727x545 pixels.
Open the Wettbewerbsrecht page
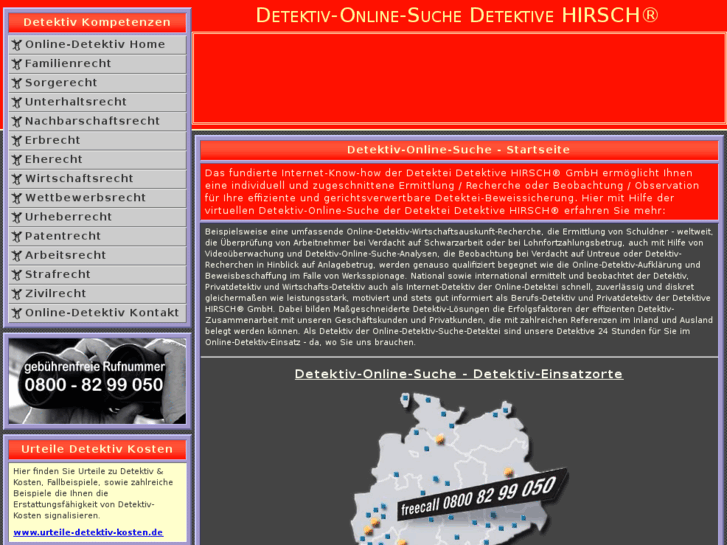pos(97,198)
